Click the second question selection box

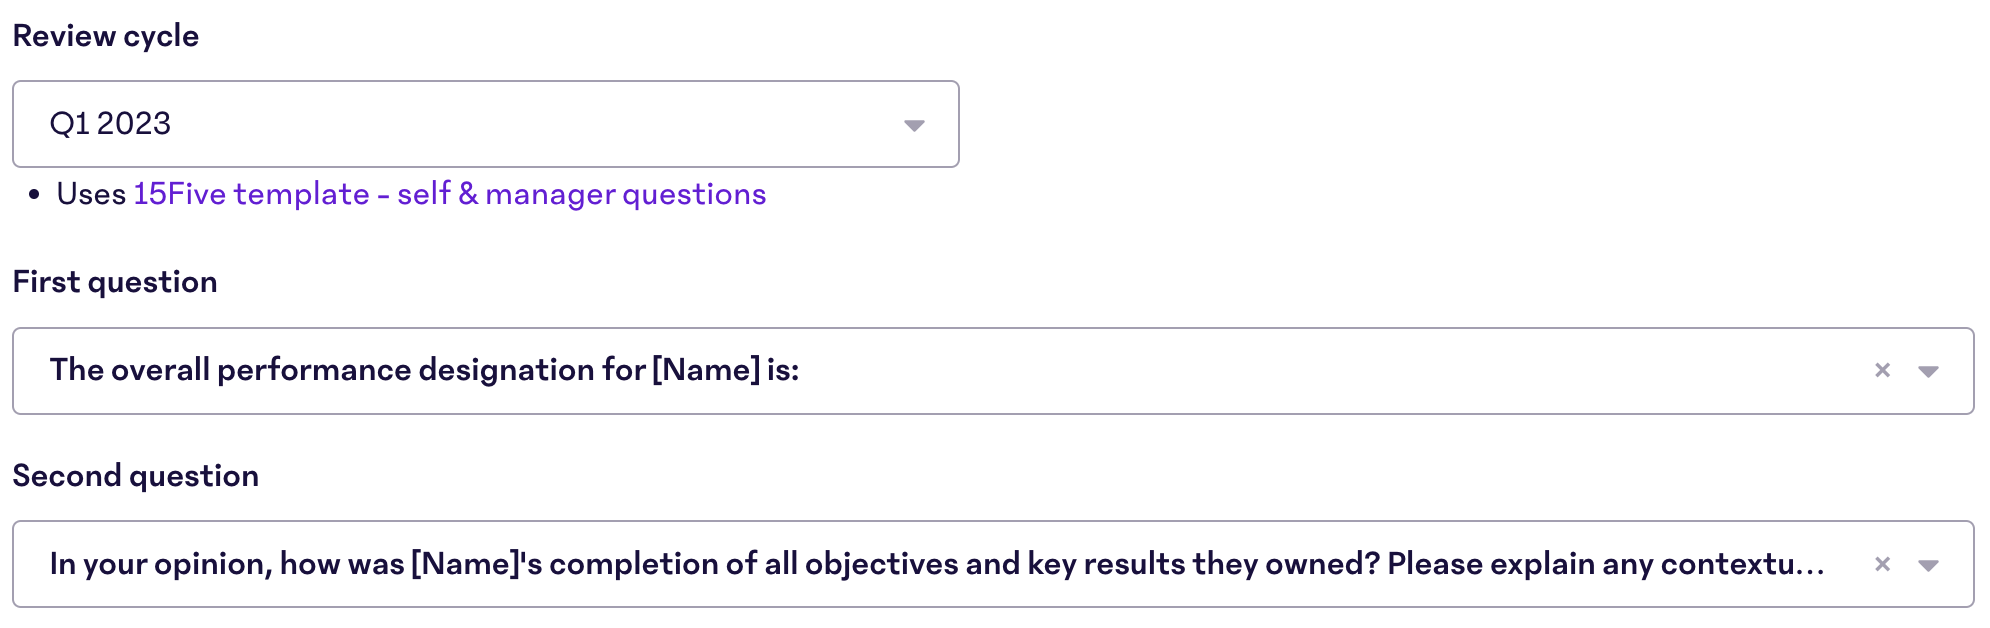[900, 563]
